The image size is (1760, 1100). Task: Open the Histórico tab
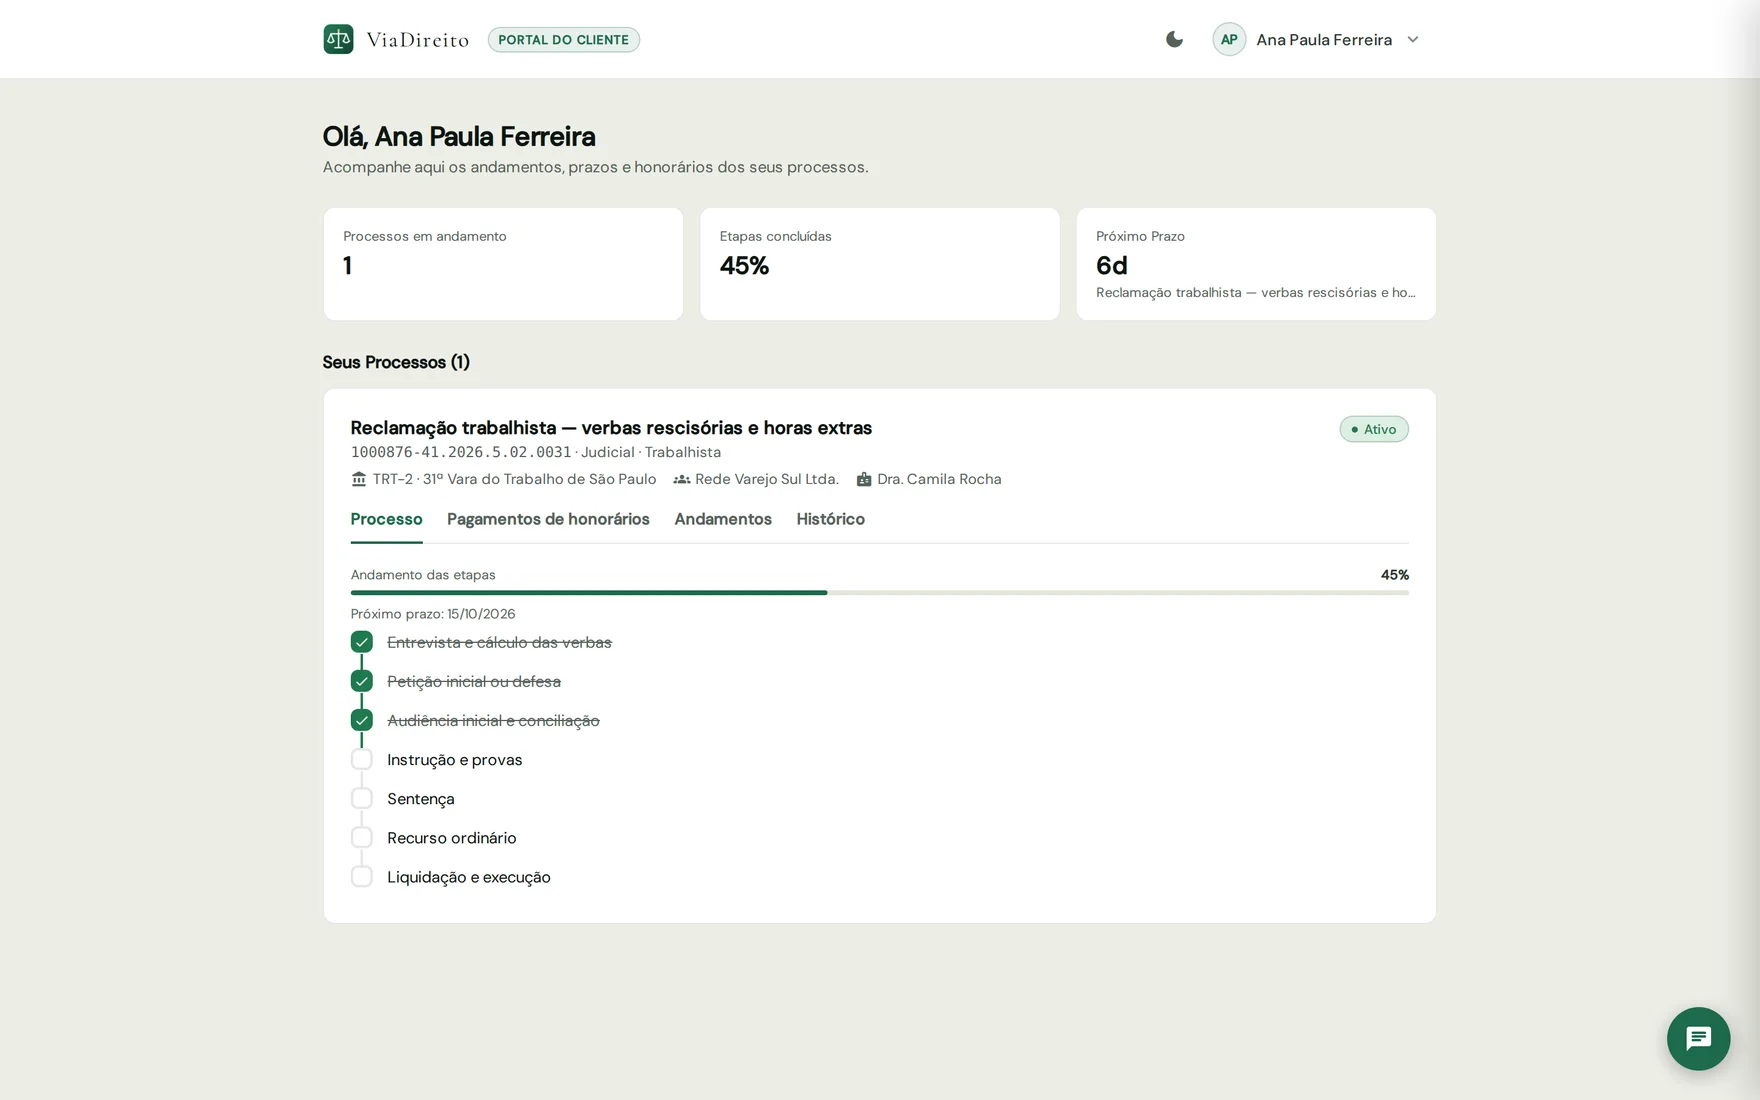click(830, 519)
